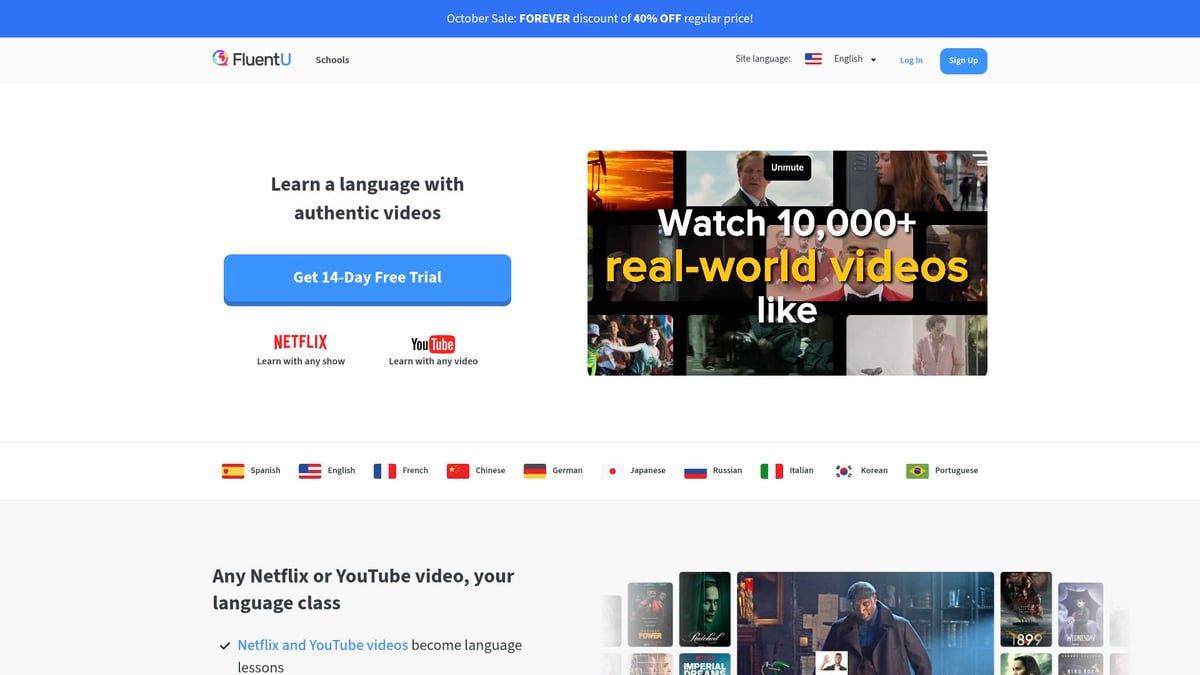
Task: Open the Portuguese language option
Action: click(917, 469)
